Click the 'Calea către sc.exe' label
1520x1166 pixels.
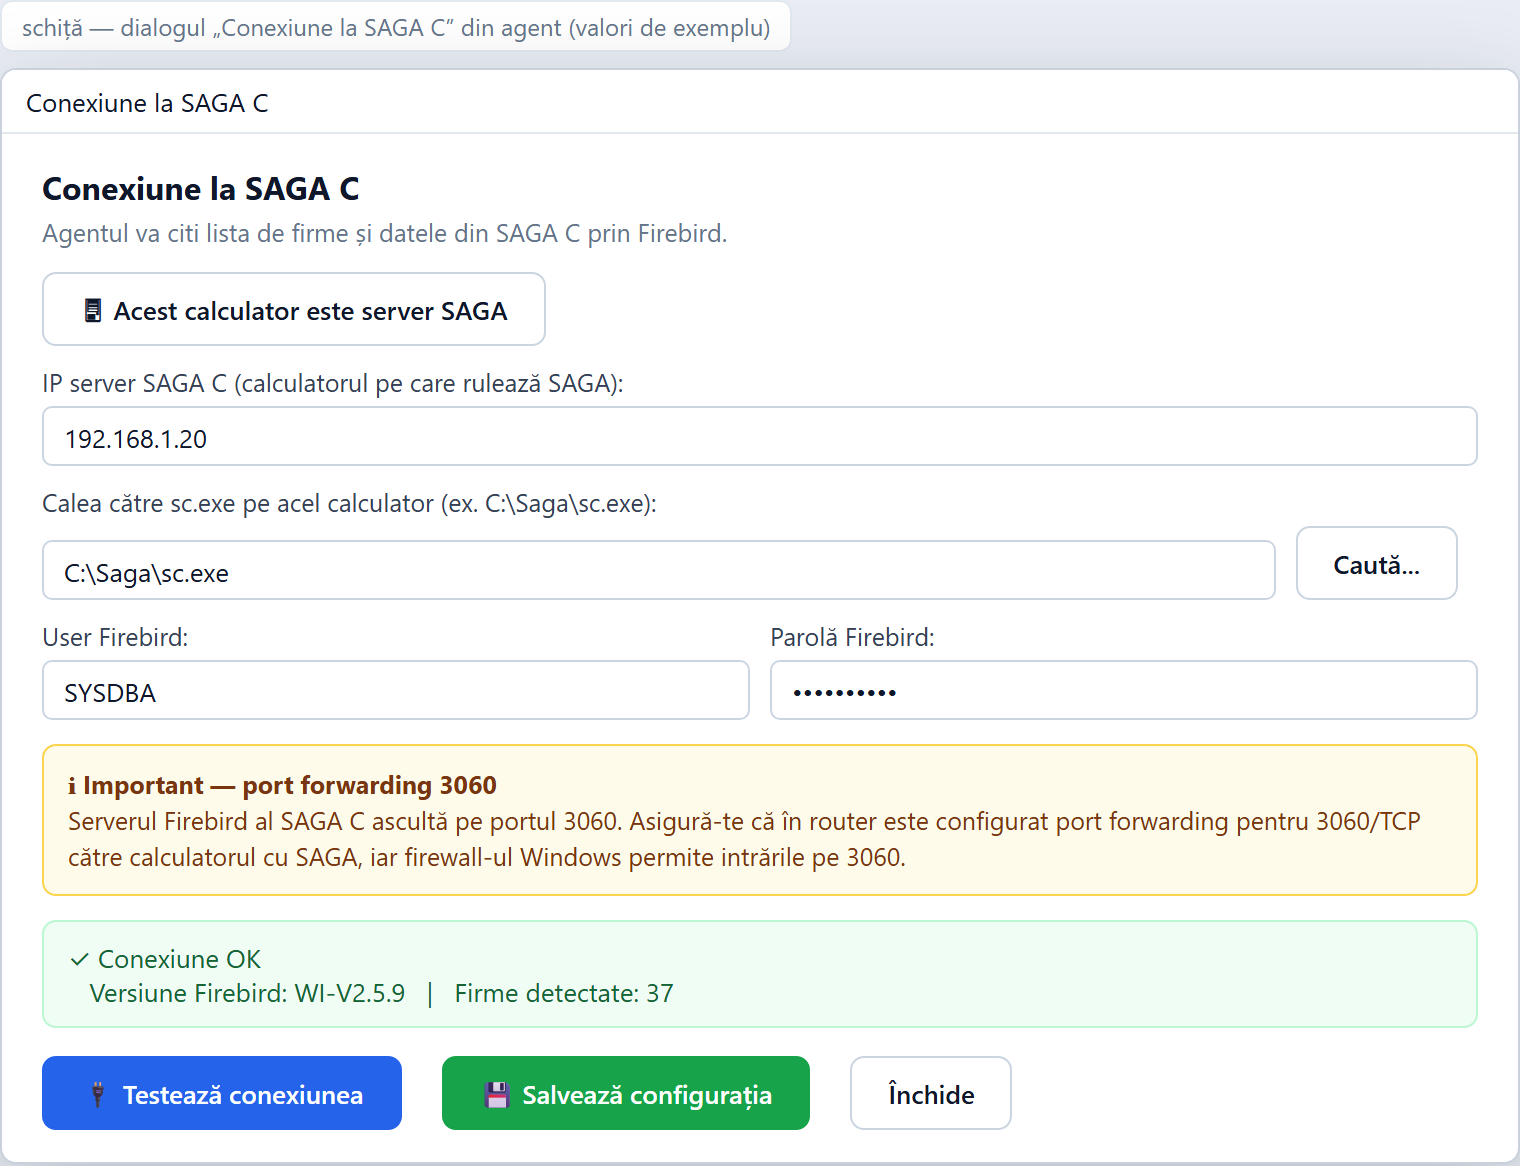click(x=349, y=503)
